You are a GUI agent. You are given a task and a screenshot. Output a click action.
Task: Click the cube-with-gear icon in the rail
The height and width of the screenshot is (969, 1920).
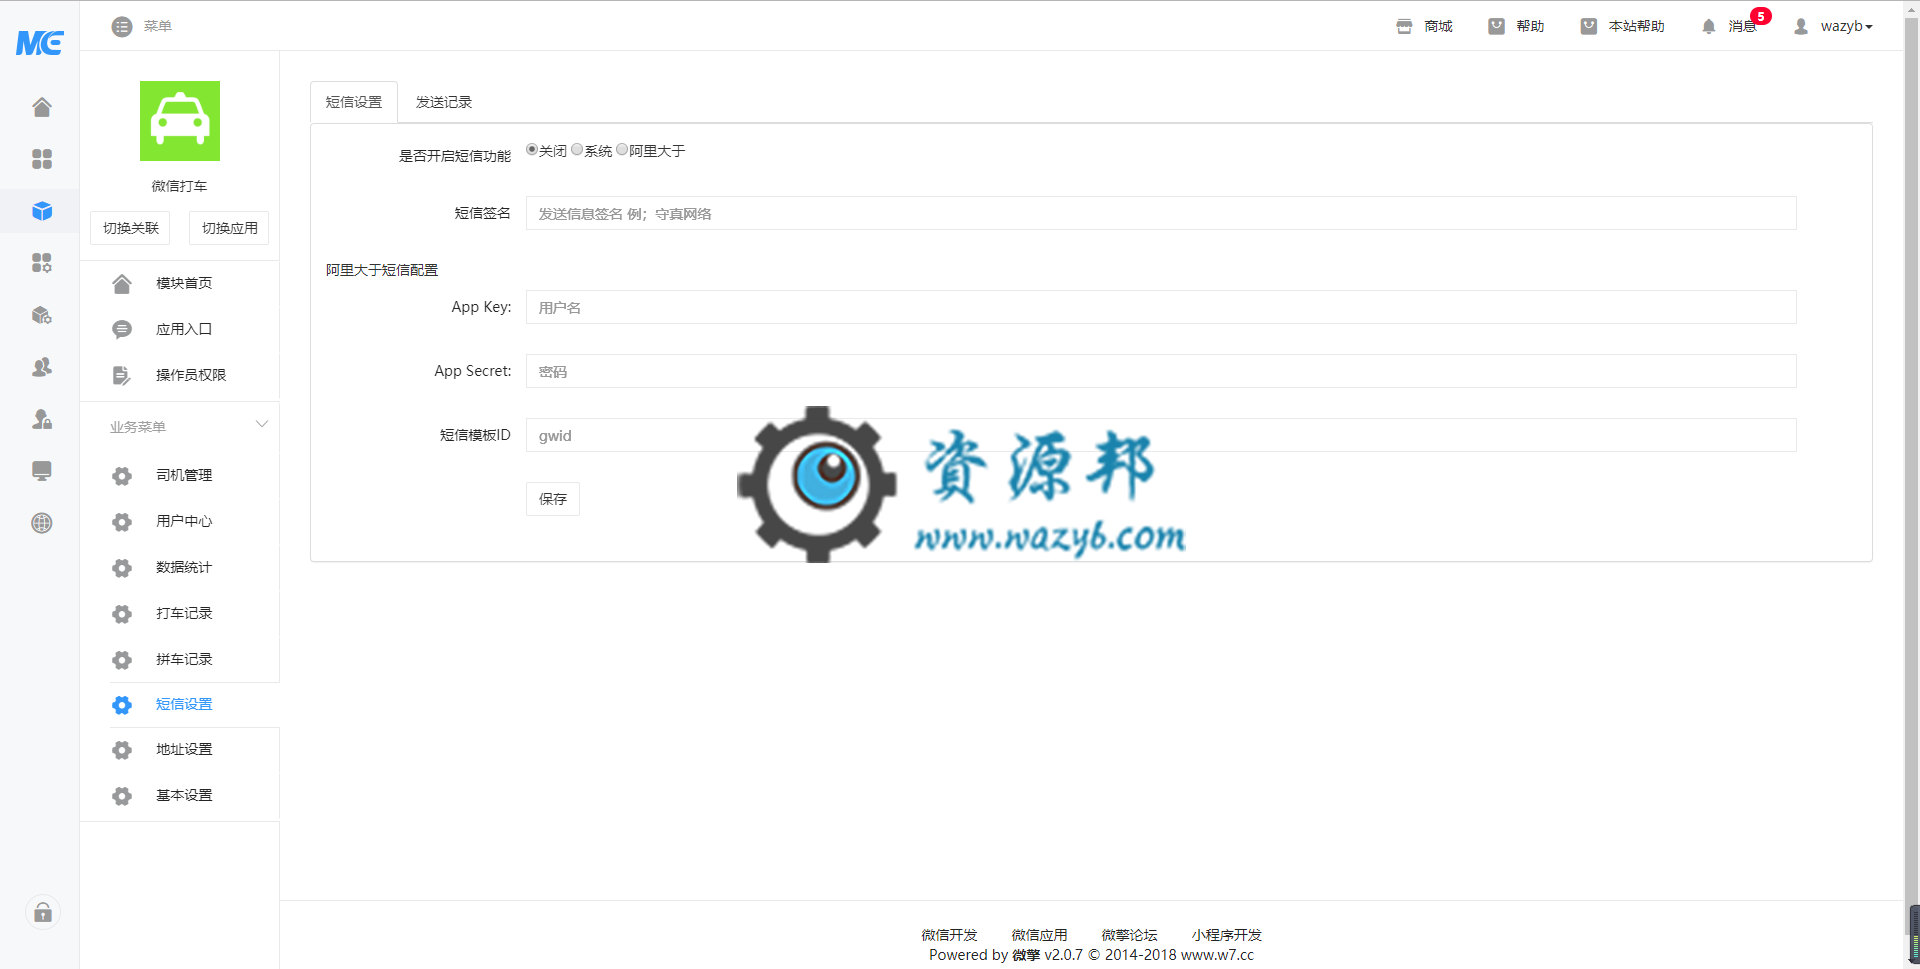(x=42, y=315)
